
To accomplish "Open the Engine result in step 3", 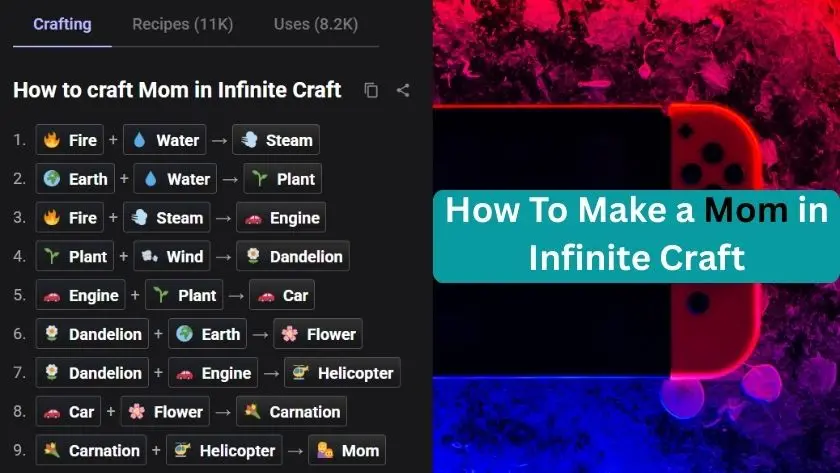I will coord(281,217).
